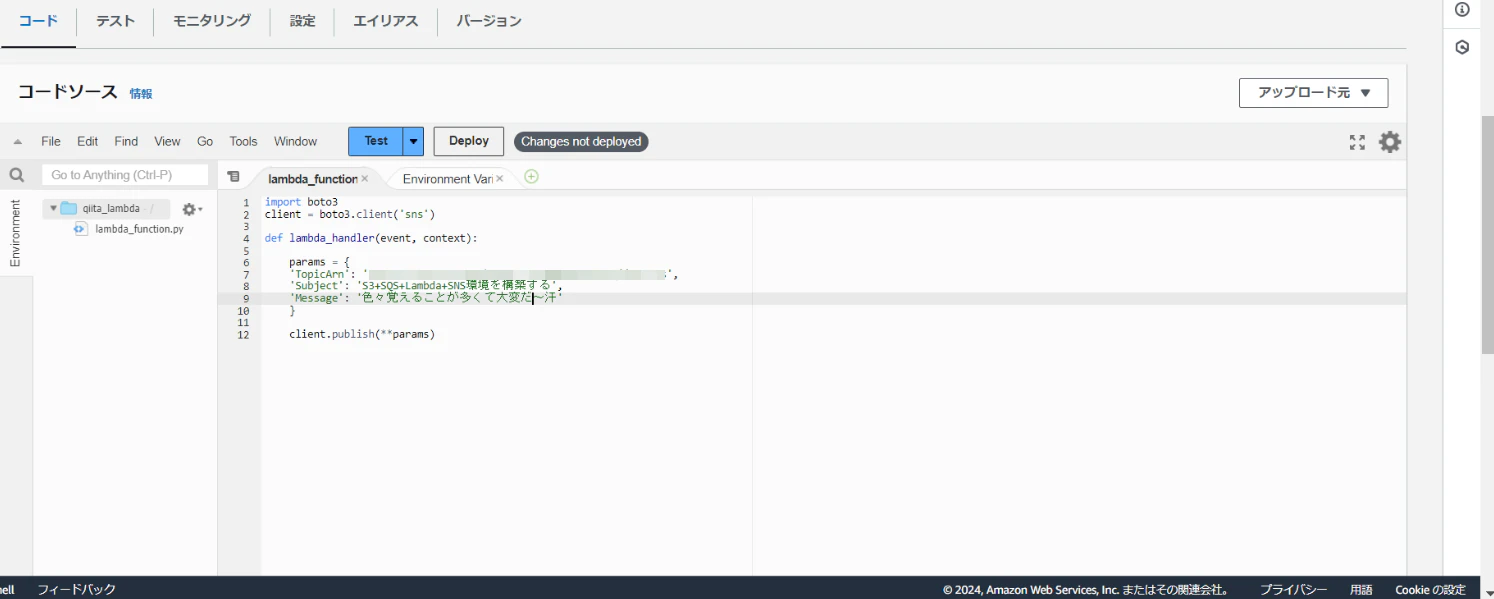Open the Tools menu
Image resolution: width=1494 pixels, height=599 pixels.
coord(243,142)
